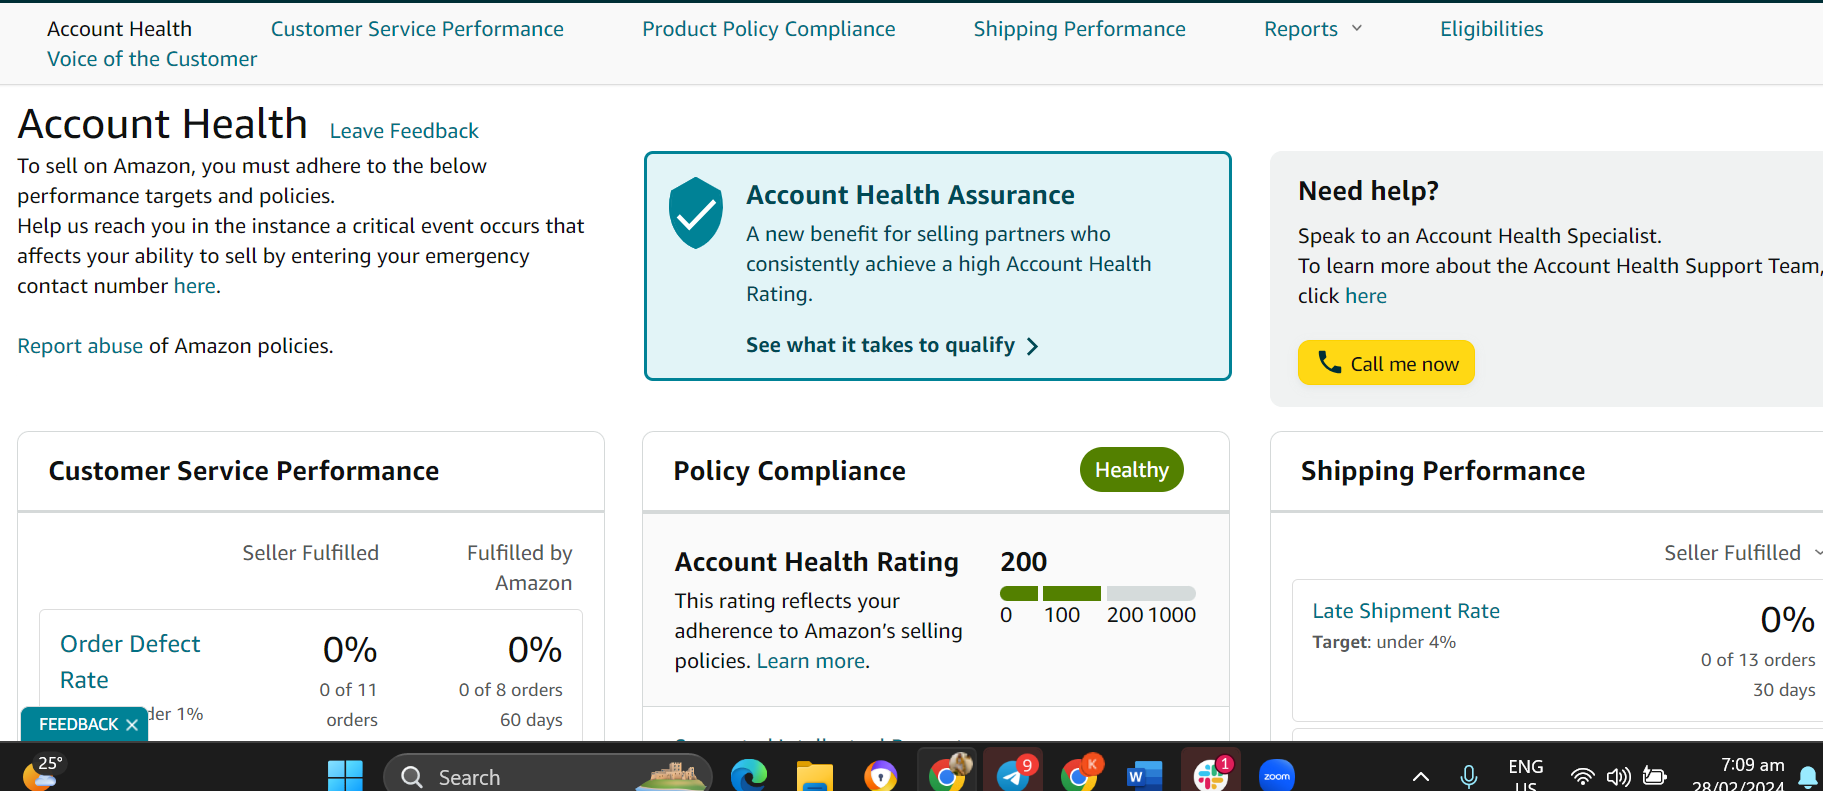Screen dimensions: 1823x791
Task: Open Product Policy Compliance tab
Action: (769, 29)
